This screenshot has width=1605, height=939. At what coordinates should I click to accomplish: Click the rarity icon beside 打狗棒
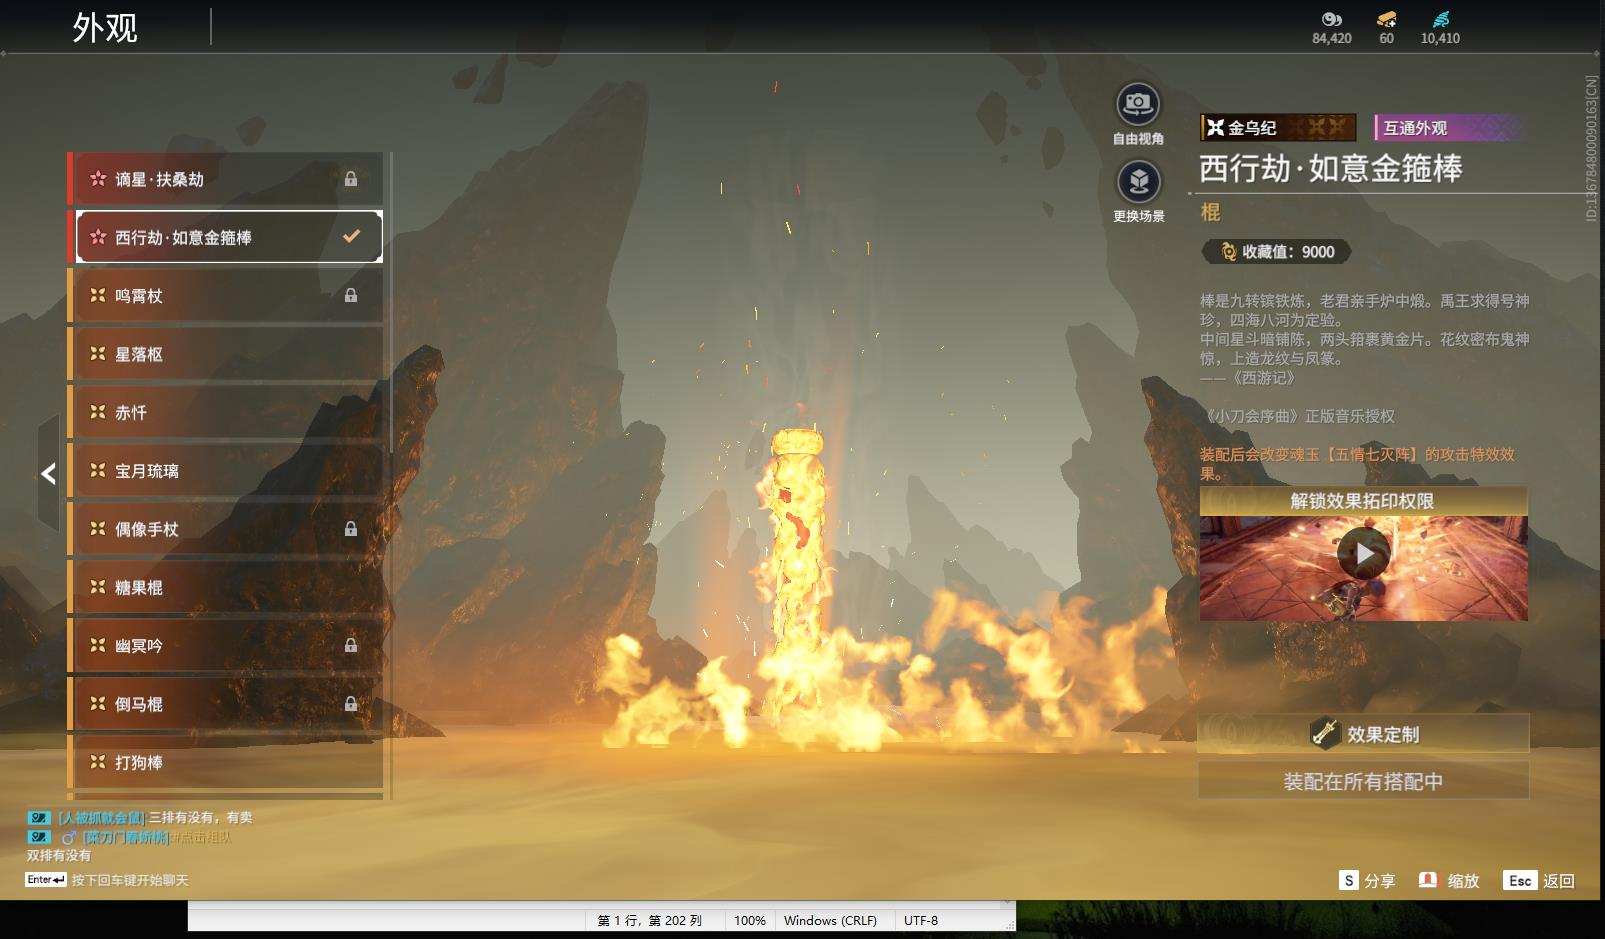pos(98,762)
